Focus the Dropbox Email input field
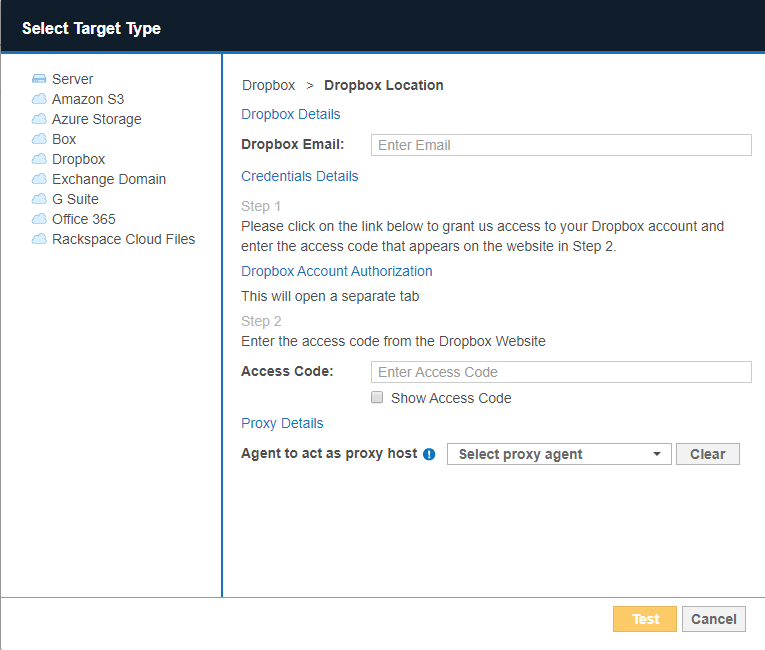Viewport: 765px width, 650px height. [x=560, y=145]
